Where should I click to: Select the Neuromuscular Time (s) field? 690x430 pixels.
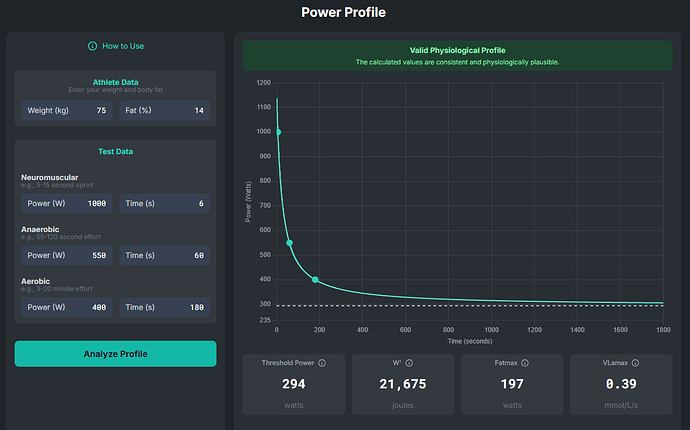click(x=165, y=203)
